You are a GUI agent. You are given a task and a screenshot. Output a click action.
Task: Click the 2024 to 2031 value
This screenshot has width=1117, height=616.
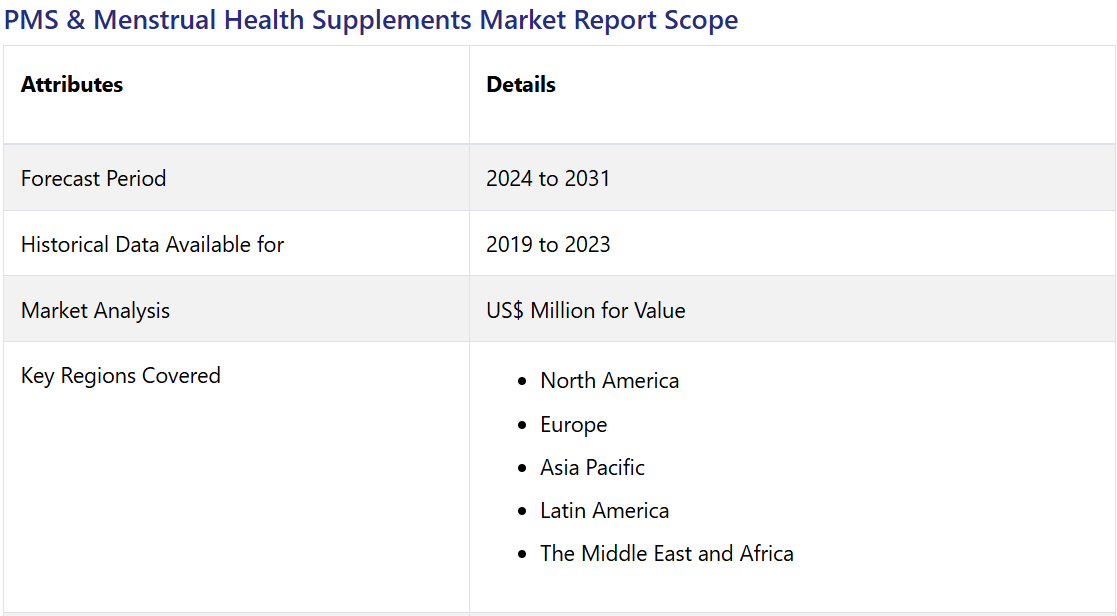pos(548,179)
